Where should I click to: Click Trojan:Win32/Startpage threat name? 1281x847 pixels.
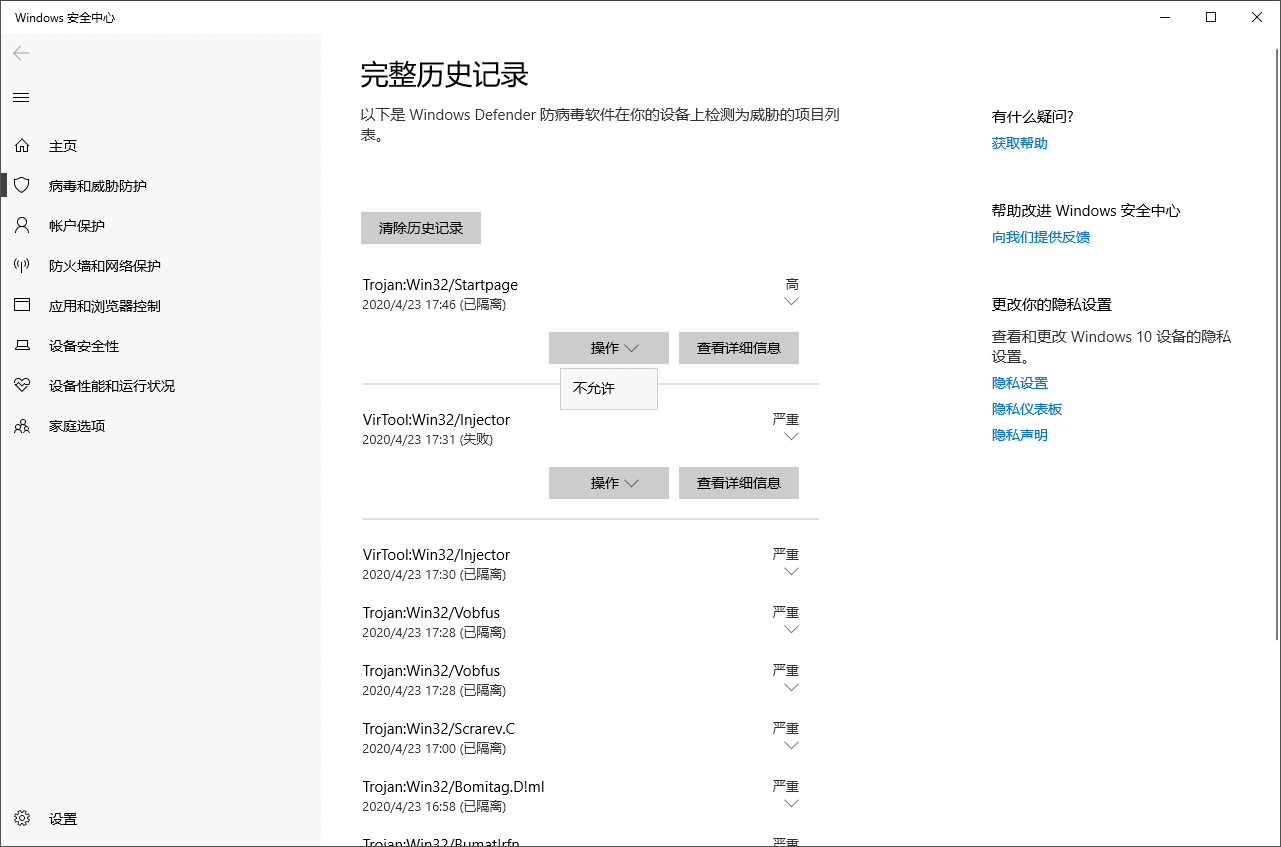440,285
